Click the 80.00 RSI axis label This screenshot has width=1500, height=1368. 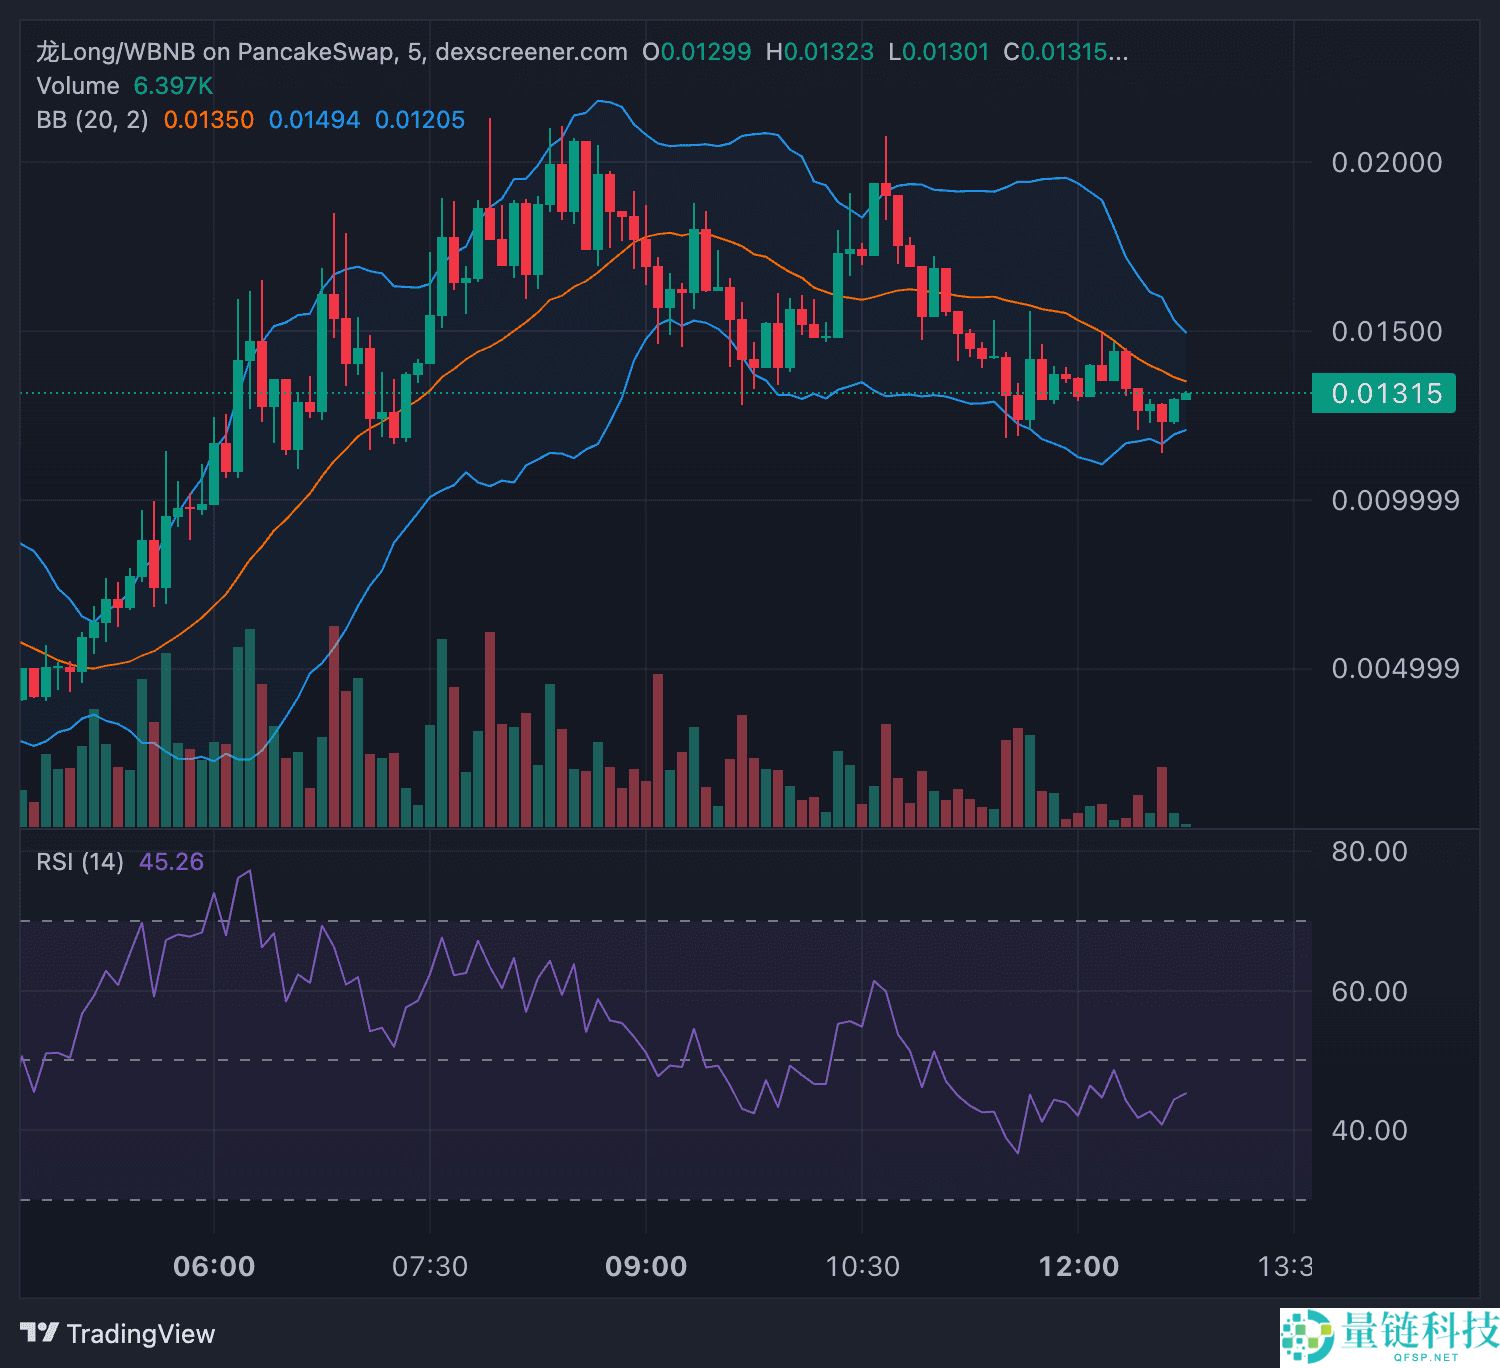click(1369, 852)
